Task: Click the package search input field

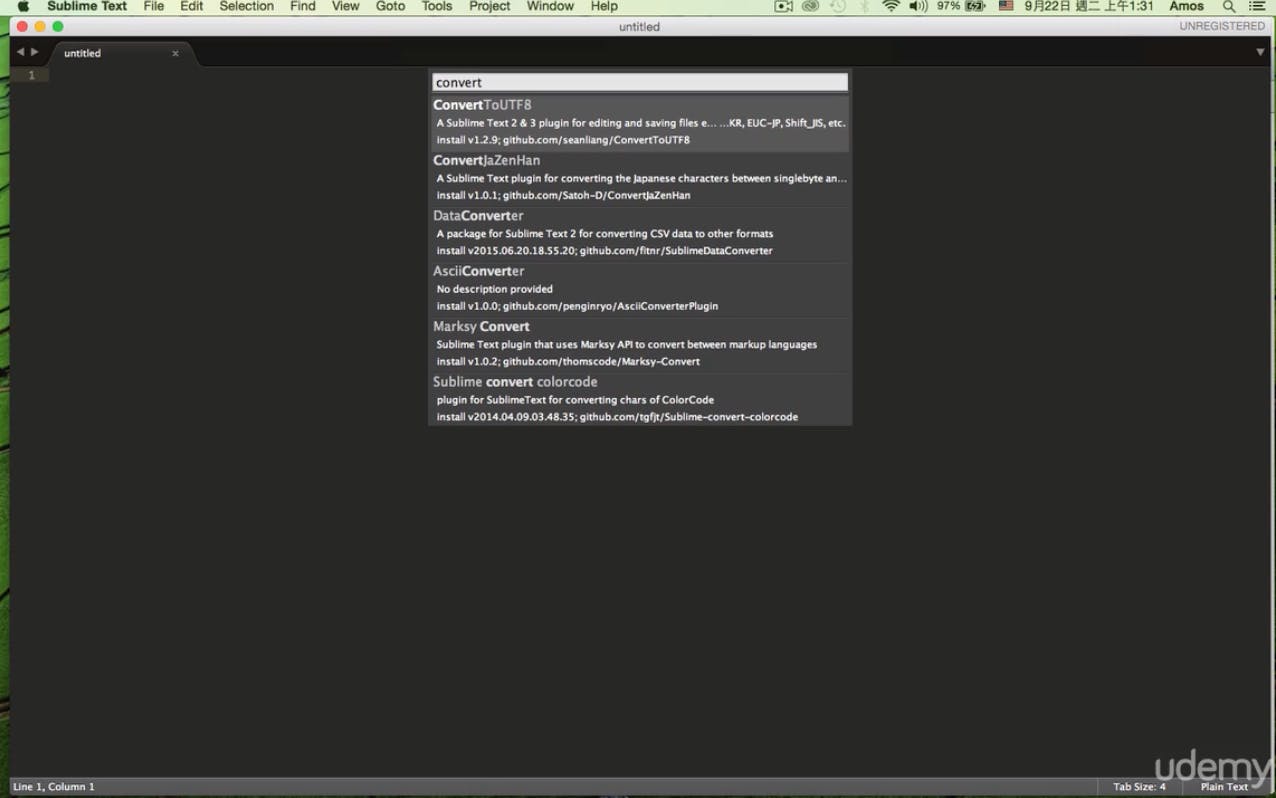Action: pyautogui.click(x=640, y=83)
